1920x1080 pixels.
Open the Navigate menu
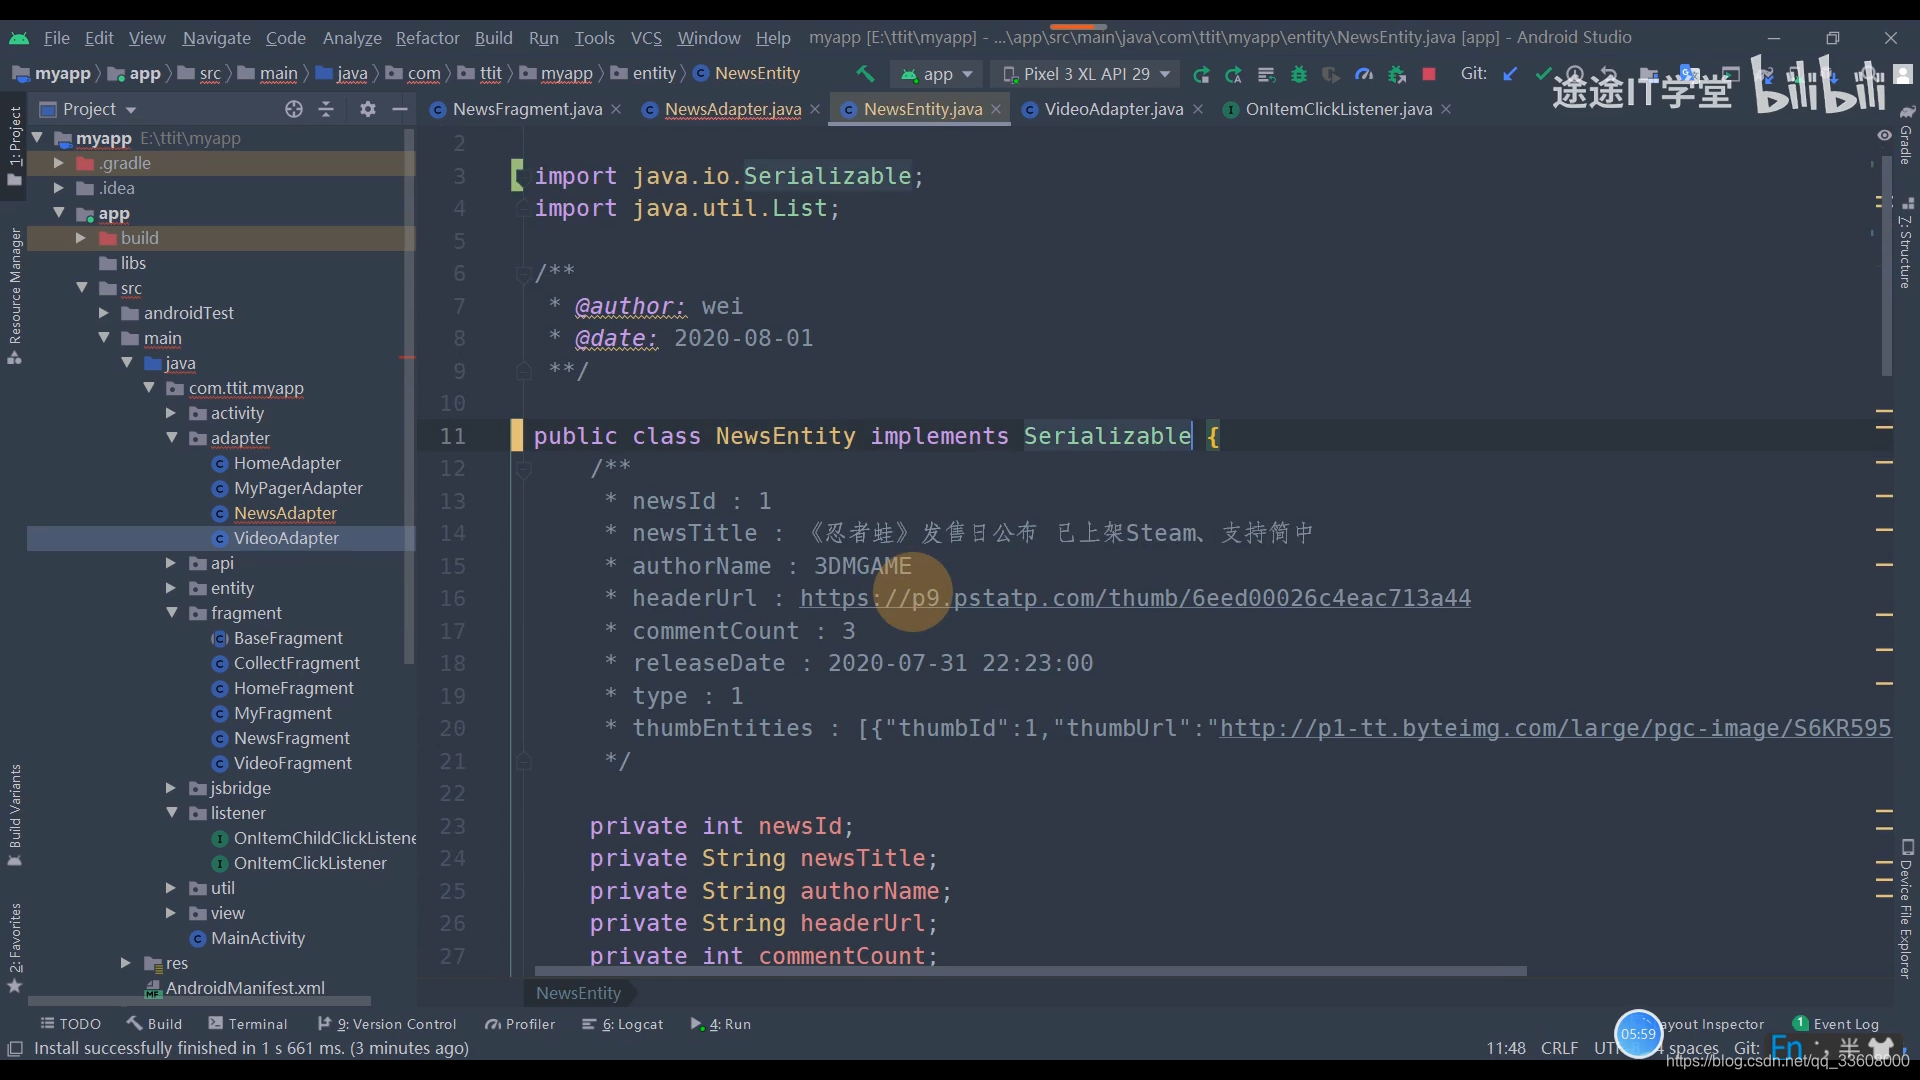[x=216, y=38]
